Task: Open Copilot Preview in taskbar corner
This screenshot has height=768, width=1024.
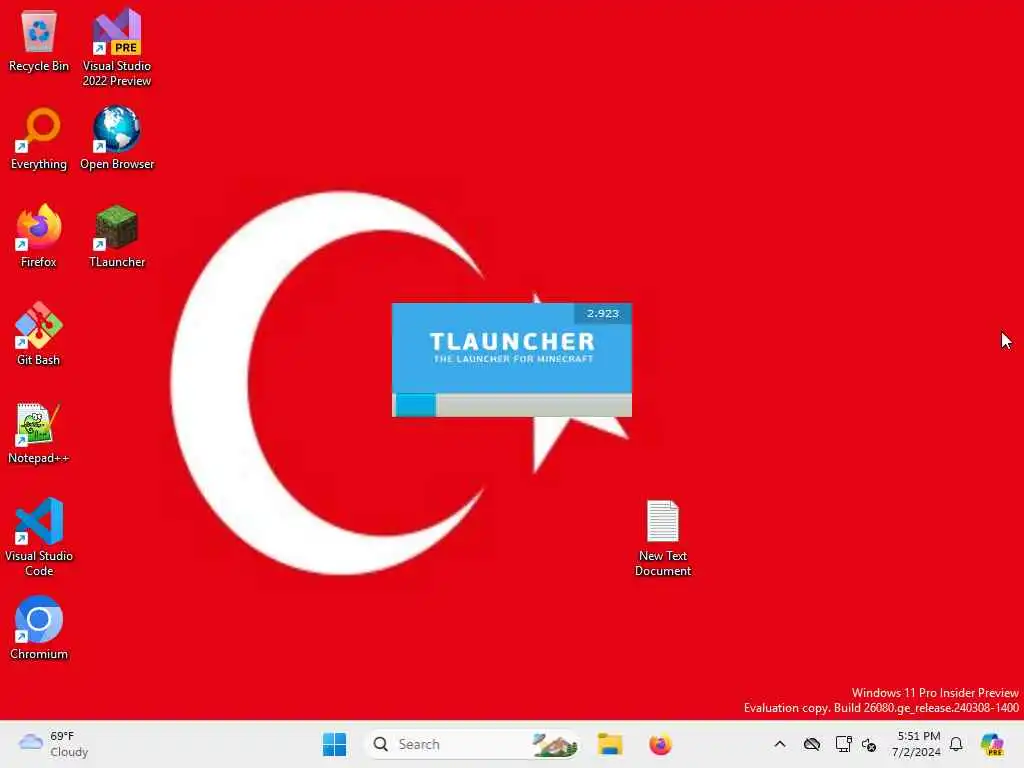Action: tap(993, 744)
